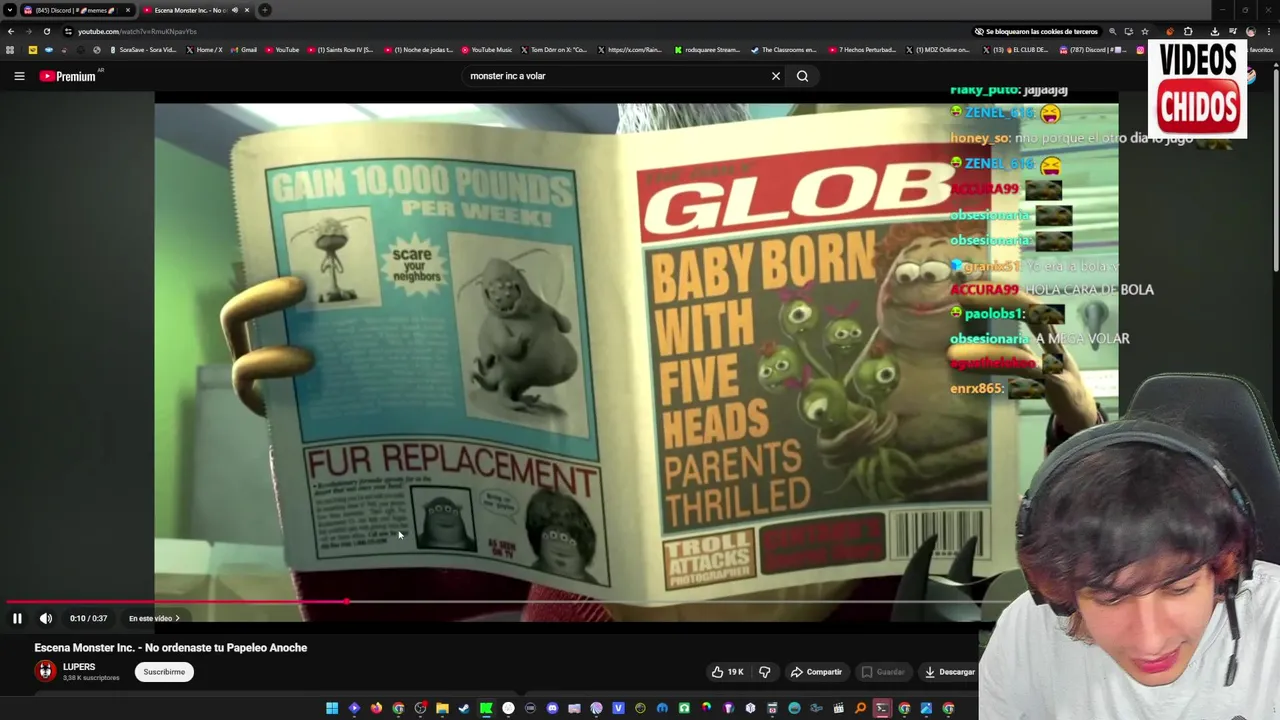Open Firefox from the taskbar
1280x720 pixels.
point(376,708)
